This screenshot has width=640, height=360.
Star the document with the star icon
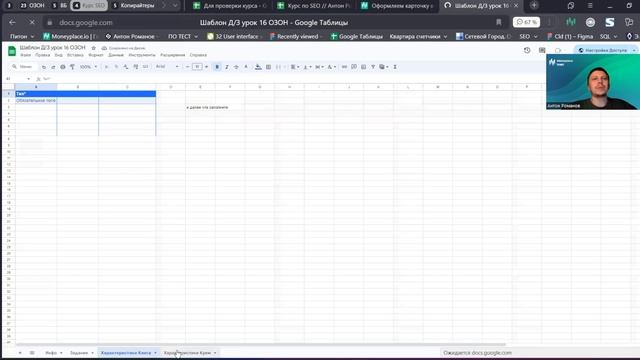pyautogui.click(x=93, y=48)
